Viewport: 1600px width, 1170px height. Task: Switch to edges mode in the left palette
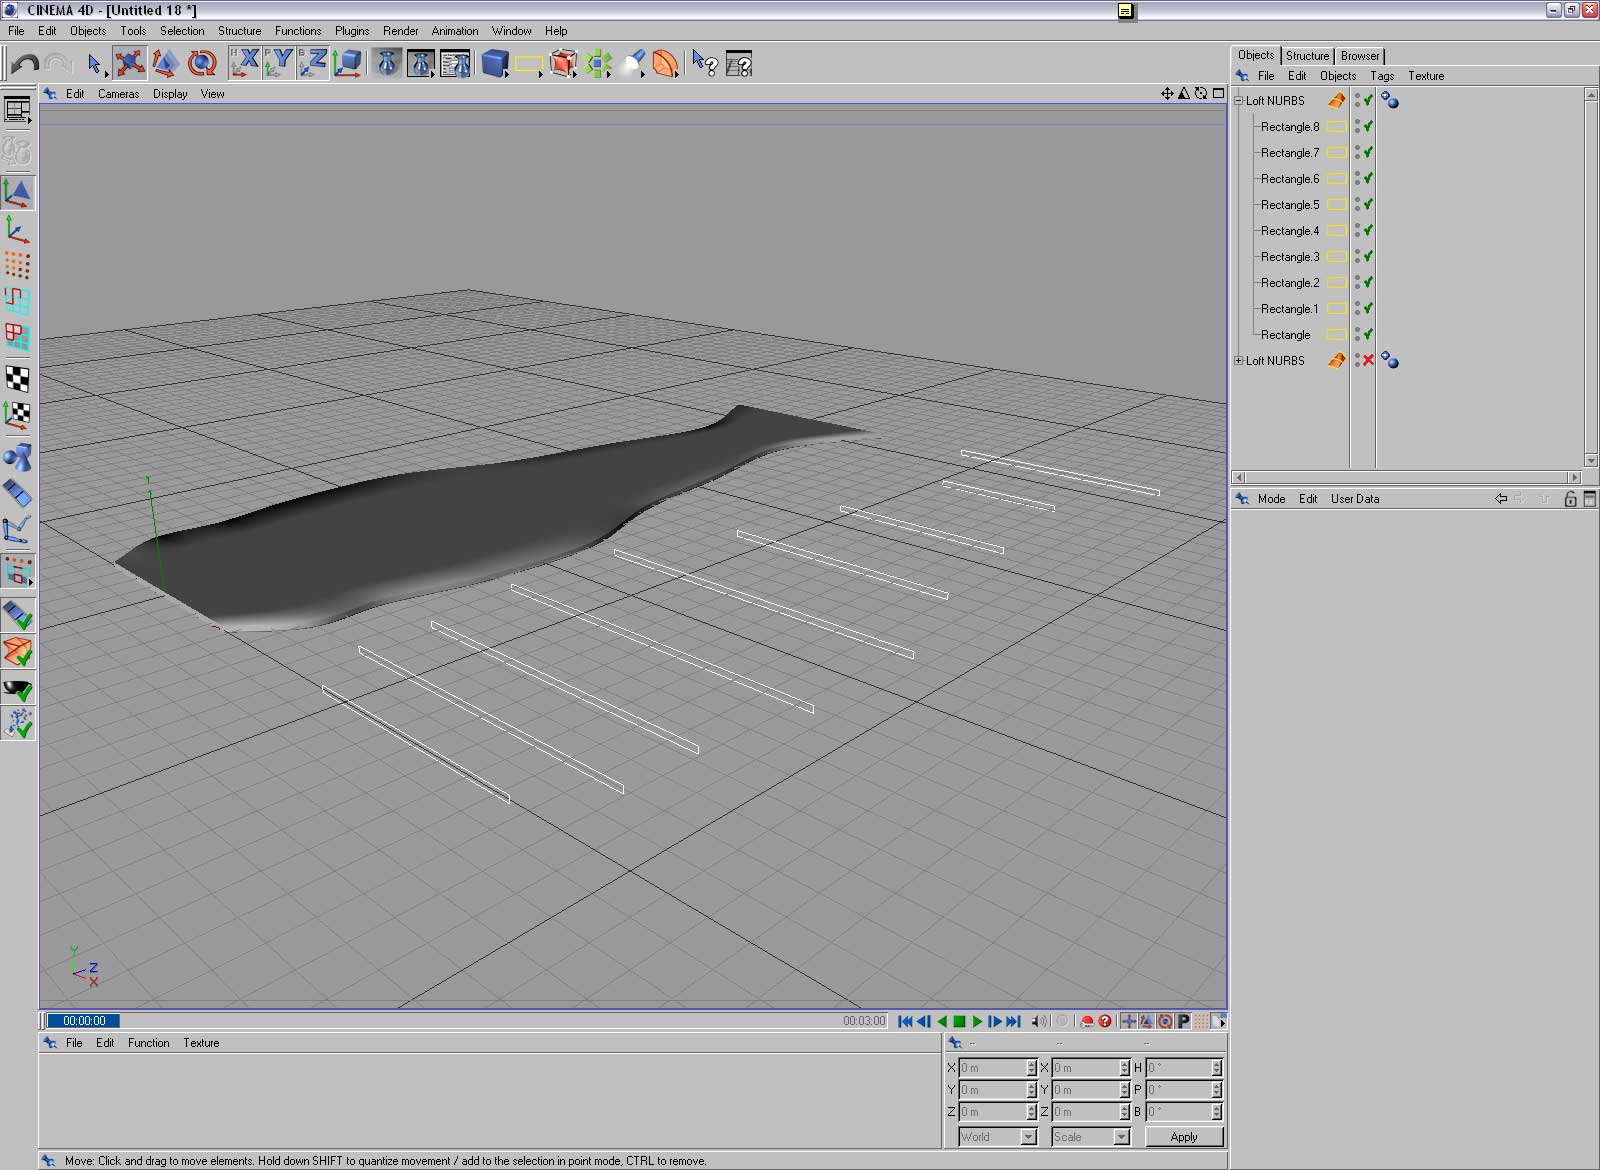point(18,301)
